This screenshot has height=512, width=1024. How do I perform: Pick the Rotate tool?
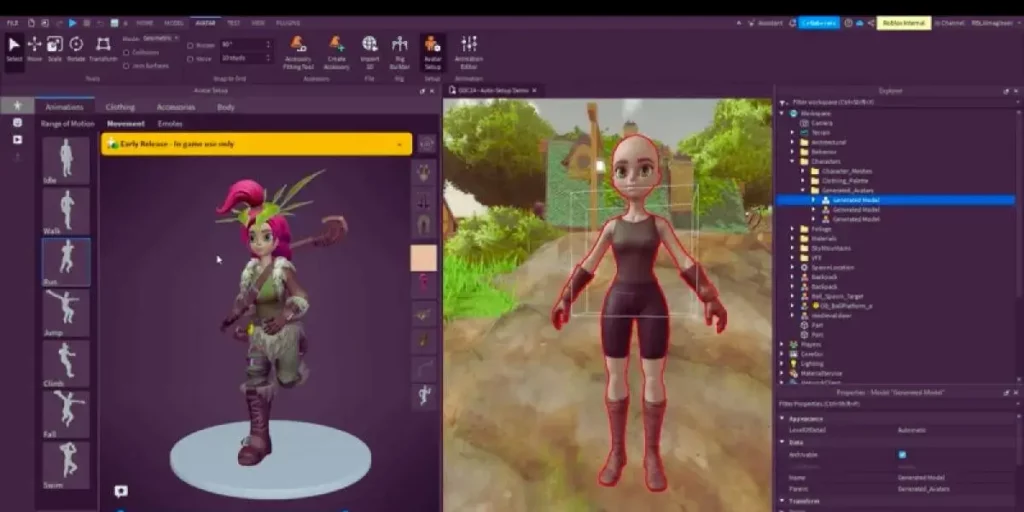[76, 50]
